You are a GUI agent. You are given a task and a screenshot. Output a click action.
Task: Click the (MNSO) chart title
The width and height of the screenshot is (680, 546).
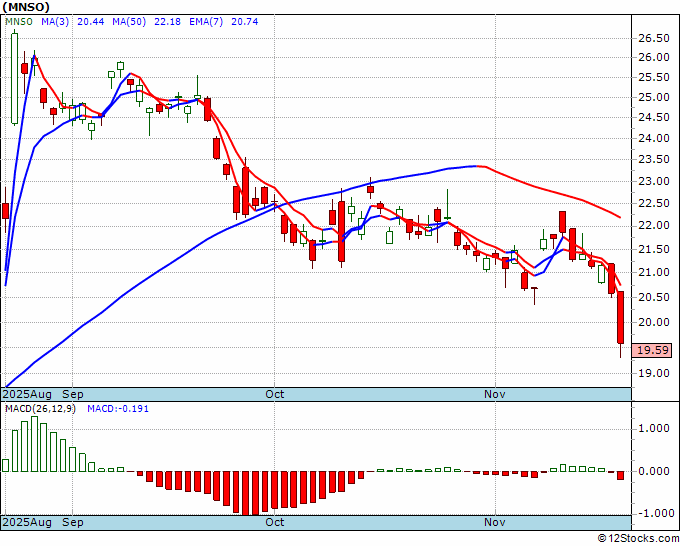coord(26,7)
